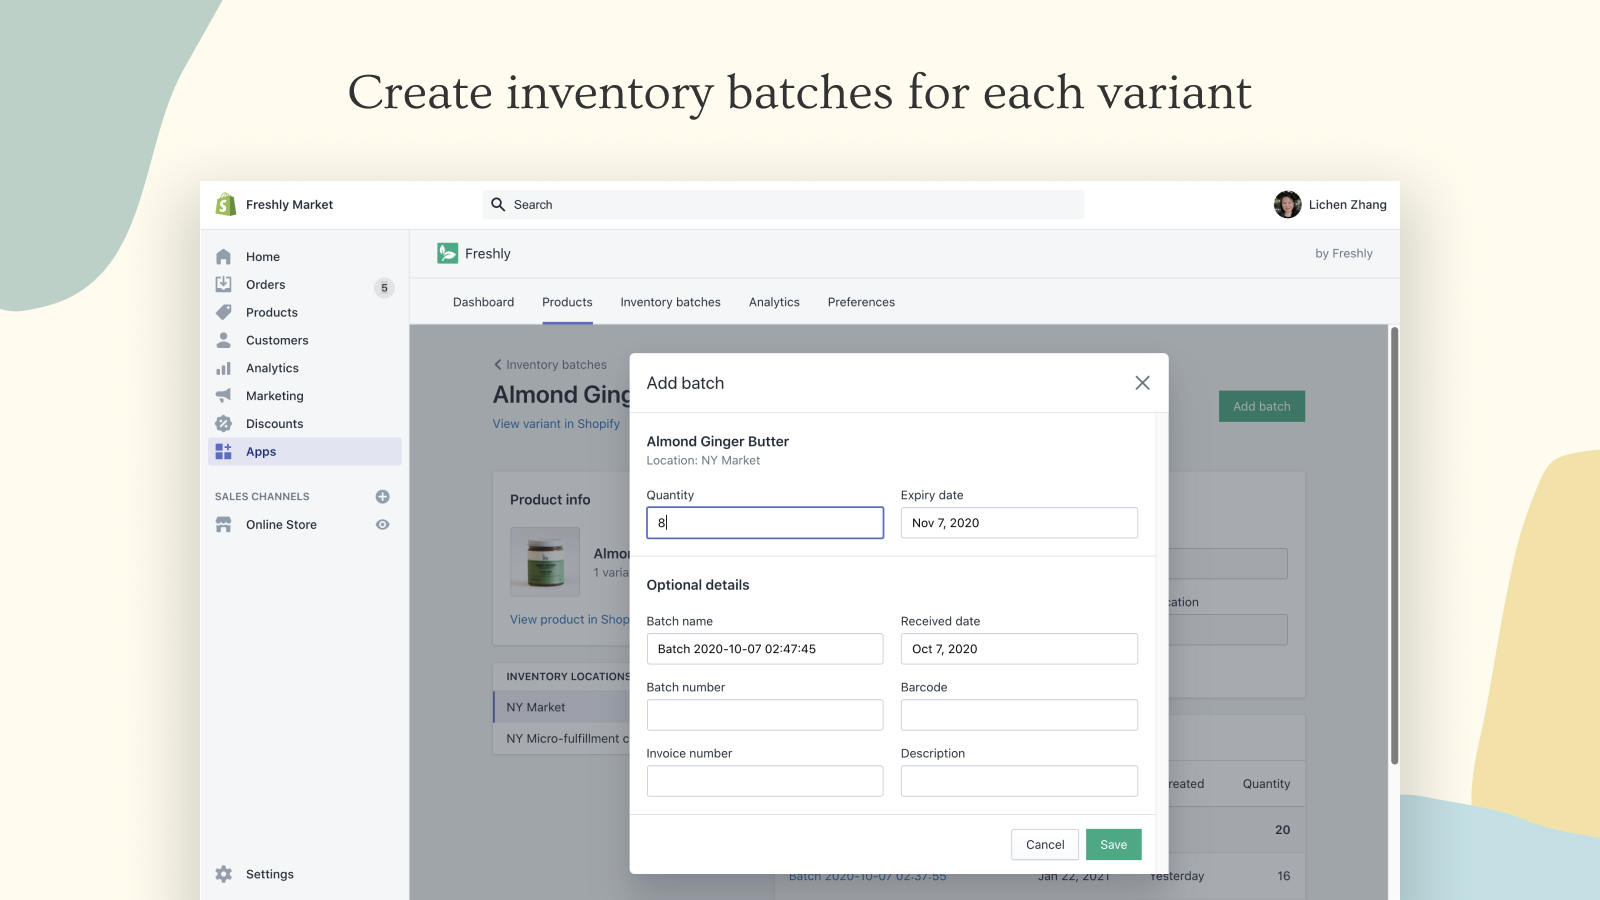
Task: Click the Settings gear icon
Action: point(224,874)
